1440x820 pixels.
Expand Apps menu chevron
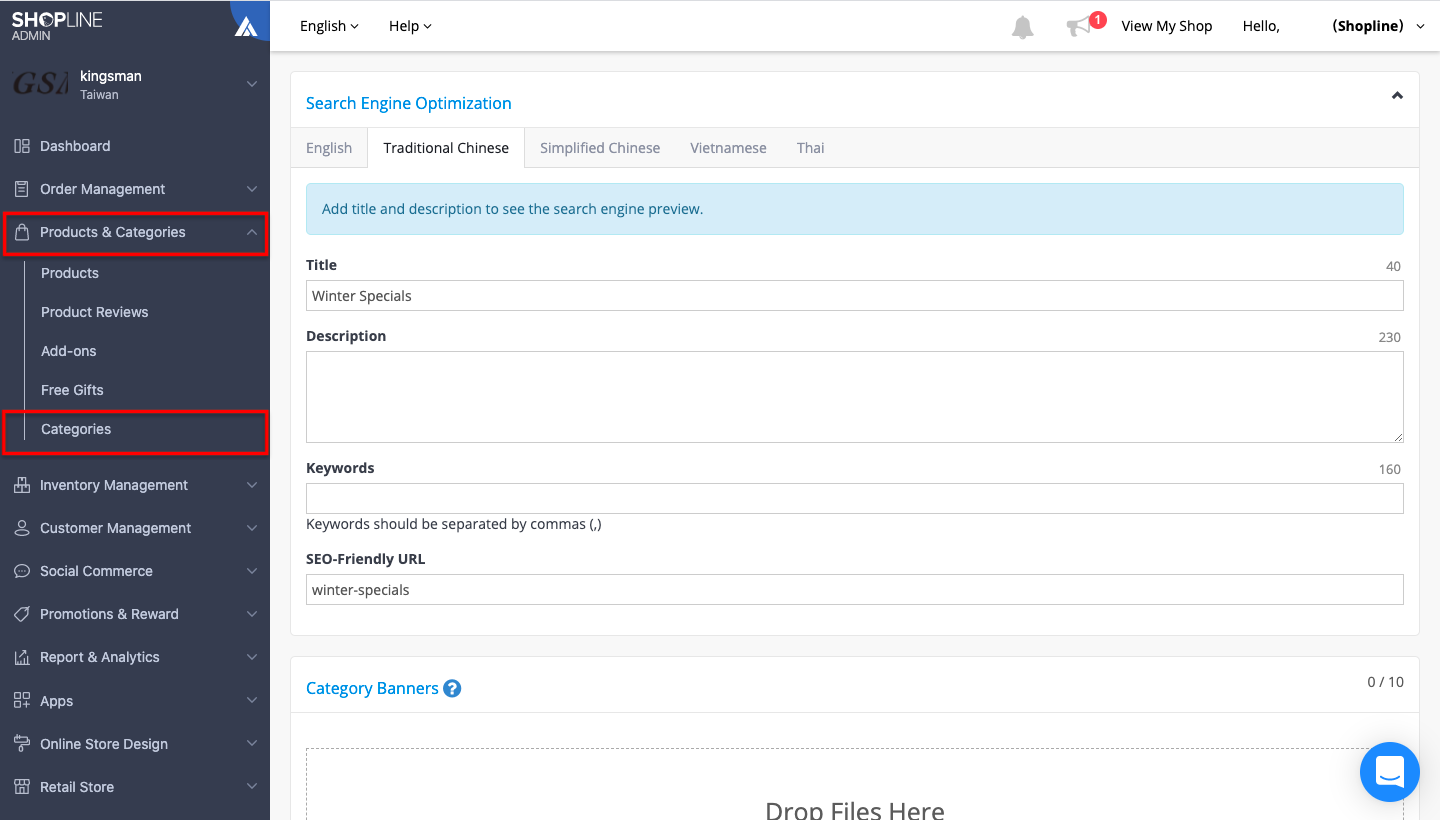(252, 701)
